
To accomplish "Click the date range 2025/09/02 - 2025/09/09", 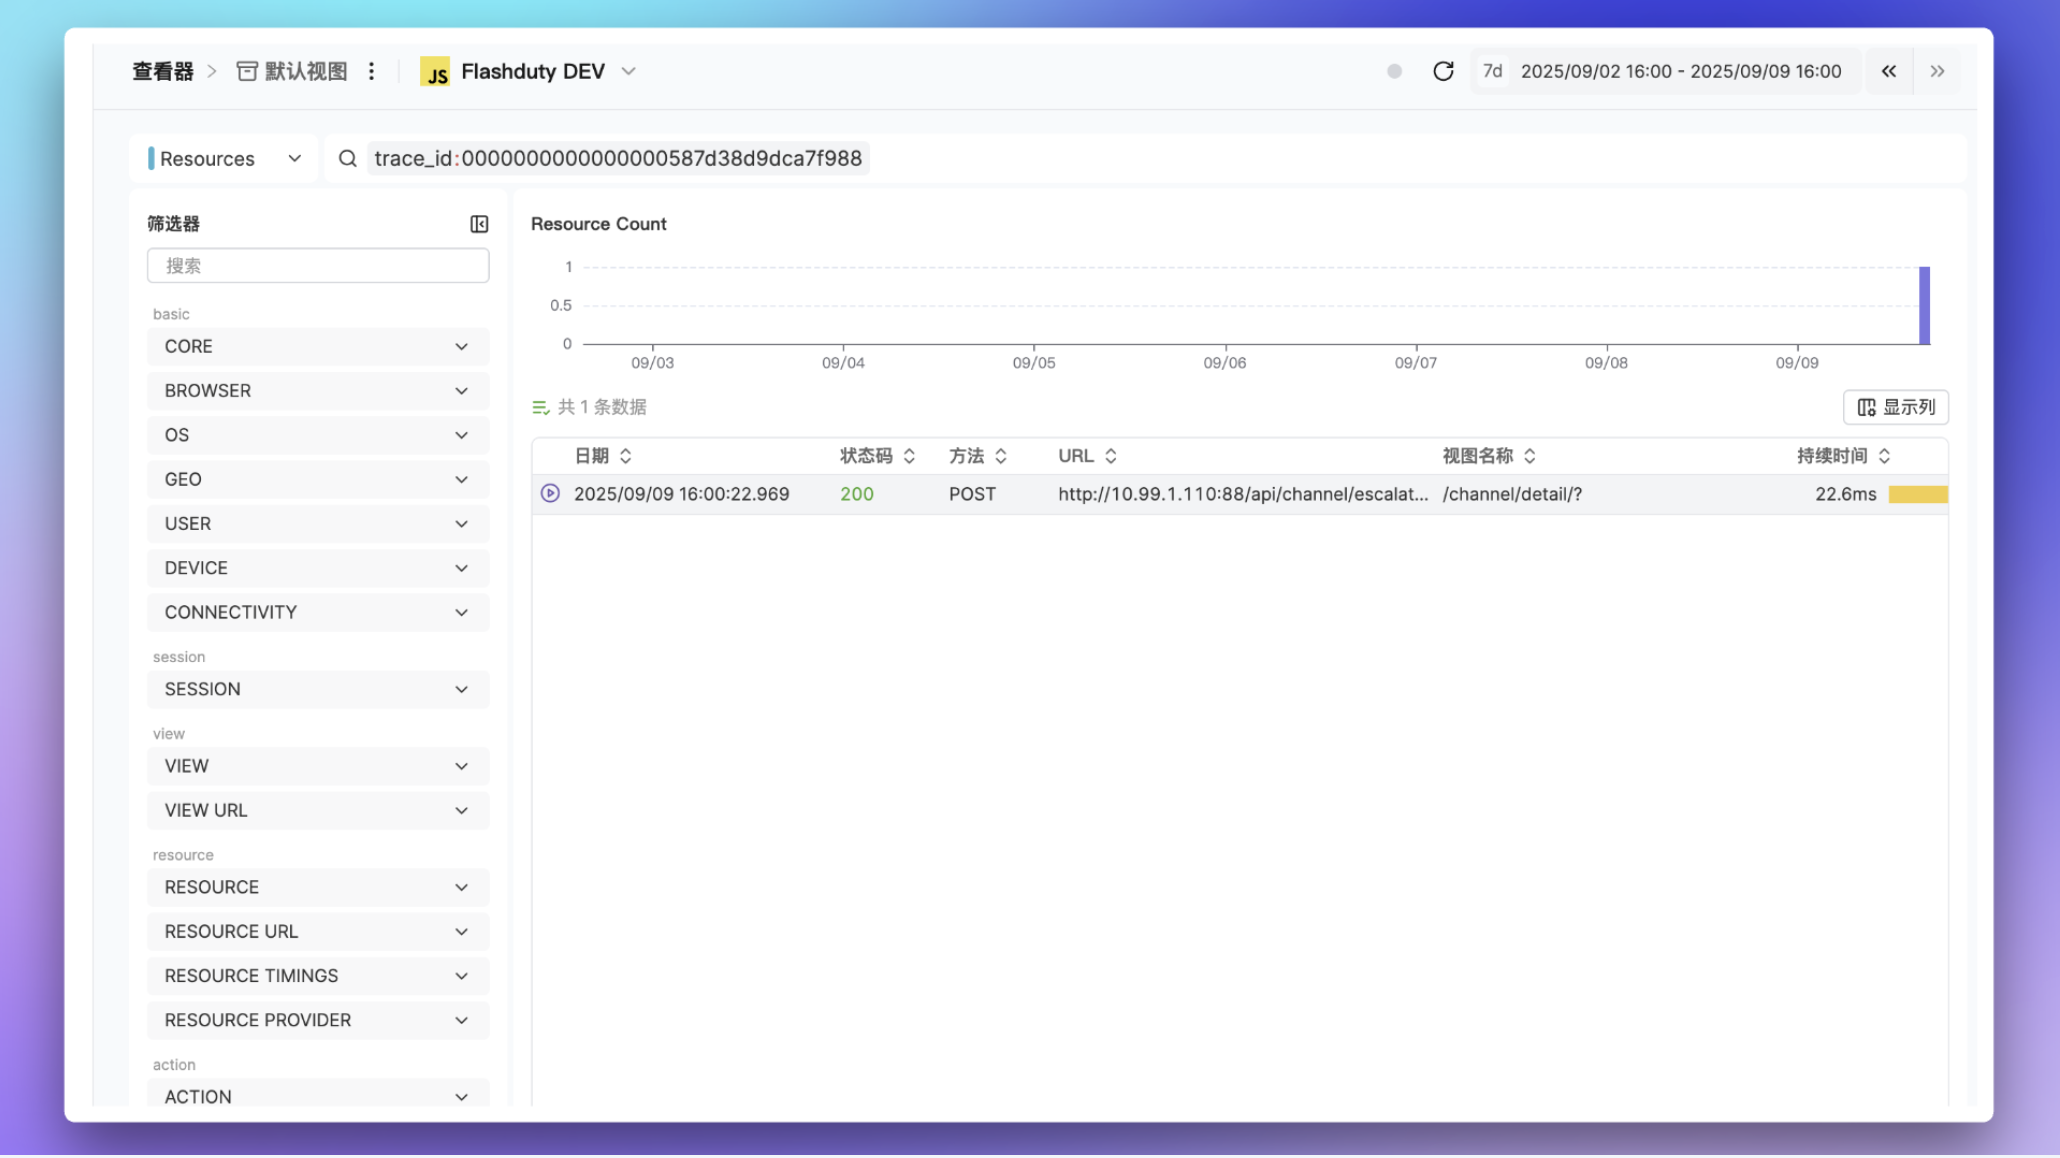I will [x=1680, y=71].
